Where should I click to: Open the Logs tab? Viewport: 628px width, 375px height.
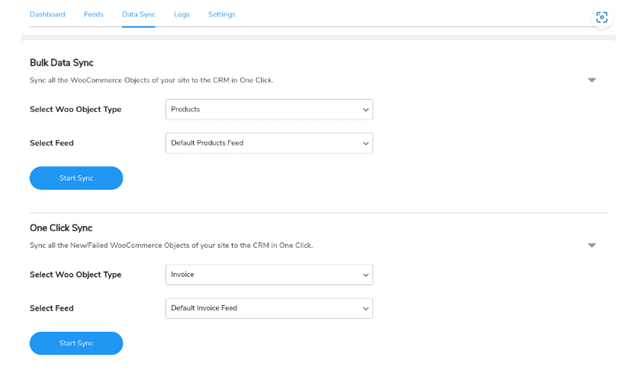pyautogui.click(x=182, y=14)
